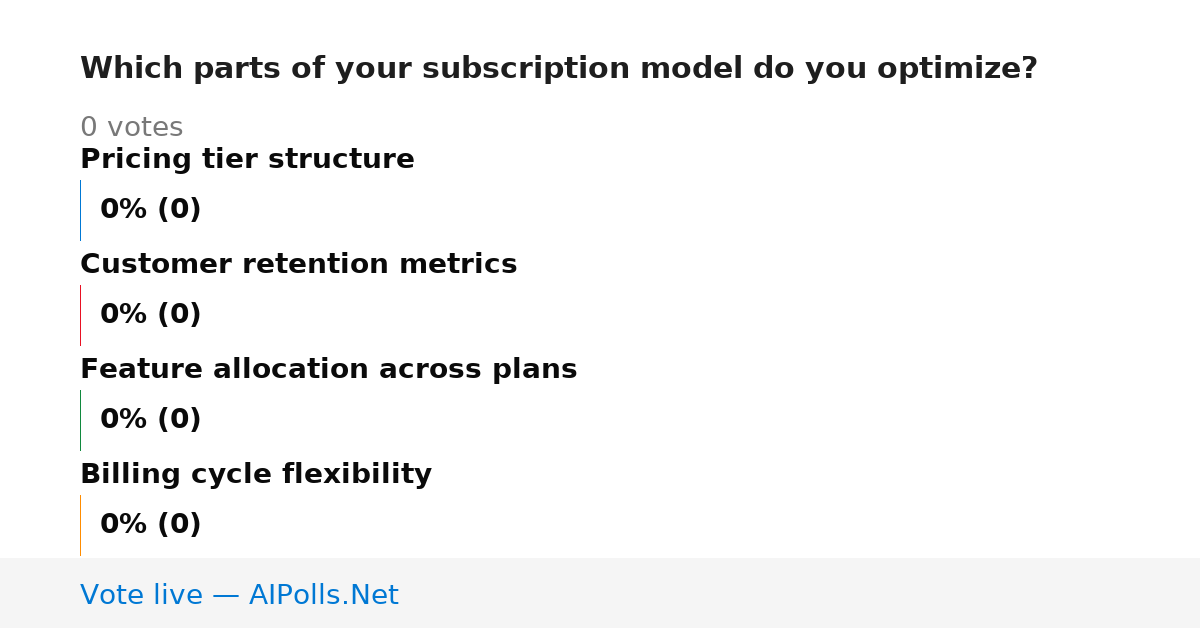Click the 'AIPolls.Net' text in the footer
This screenshot has height=628, width=1200.
point(323,596)
